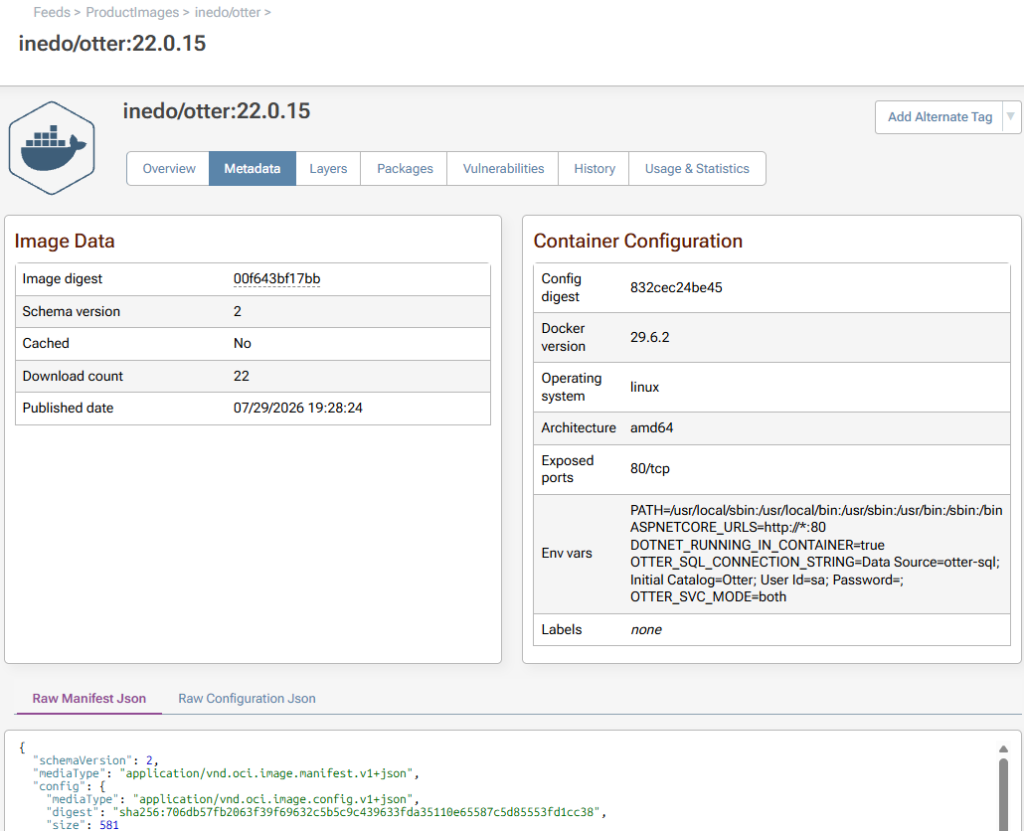Select the Metadata tab

point(252,169)
